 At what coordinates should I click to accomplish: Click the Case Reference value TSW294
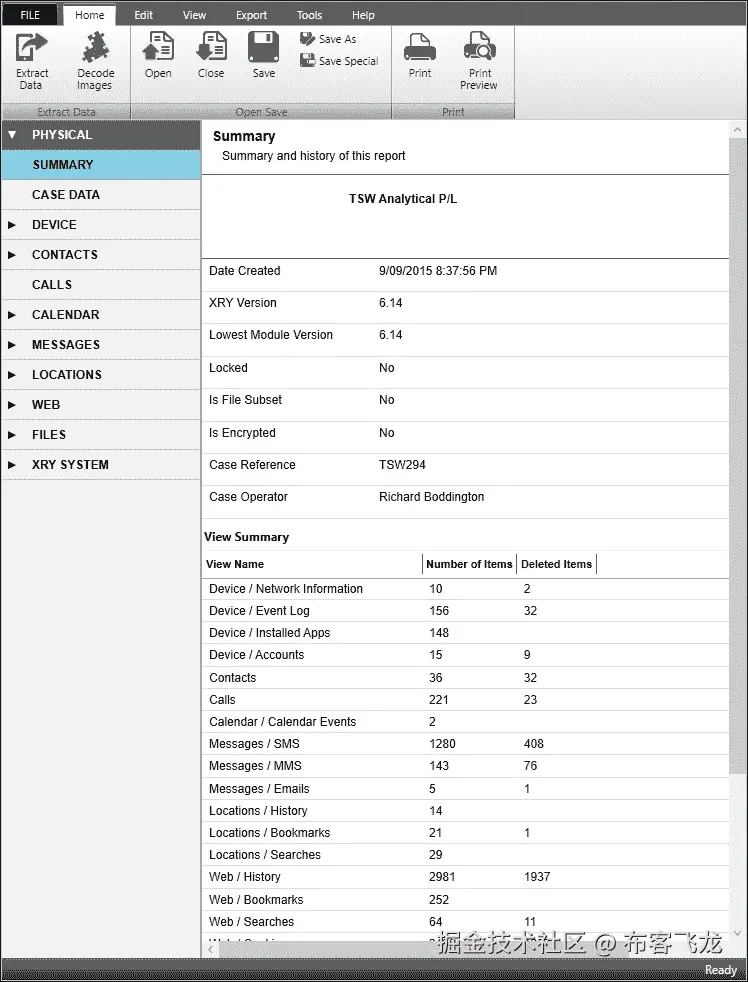click(x=402, y=465)
